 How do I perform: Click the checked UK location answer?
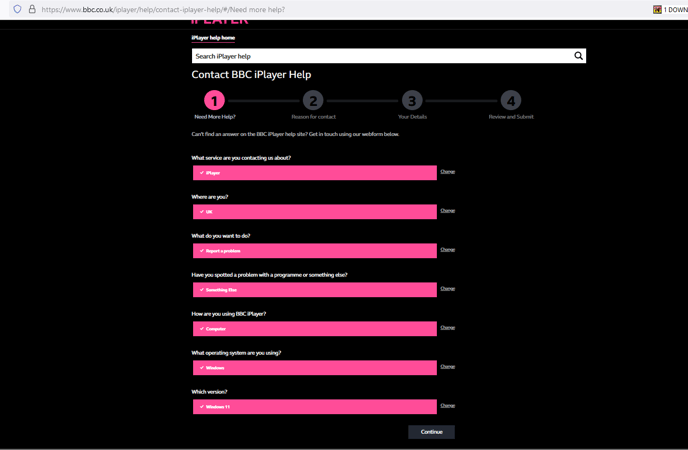coord(314,212)
